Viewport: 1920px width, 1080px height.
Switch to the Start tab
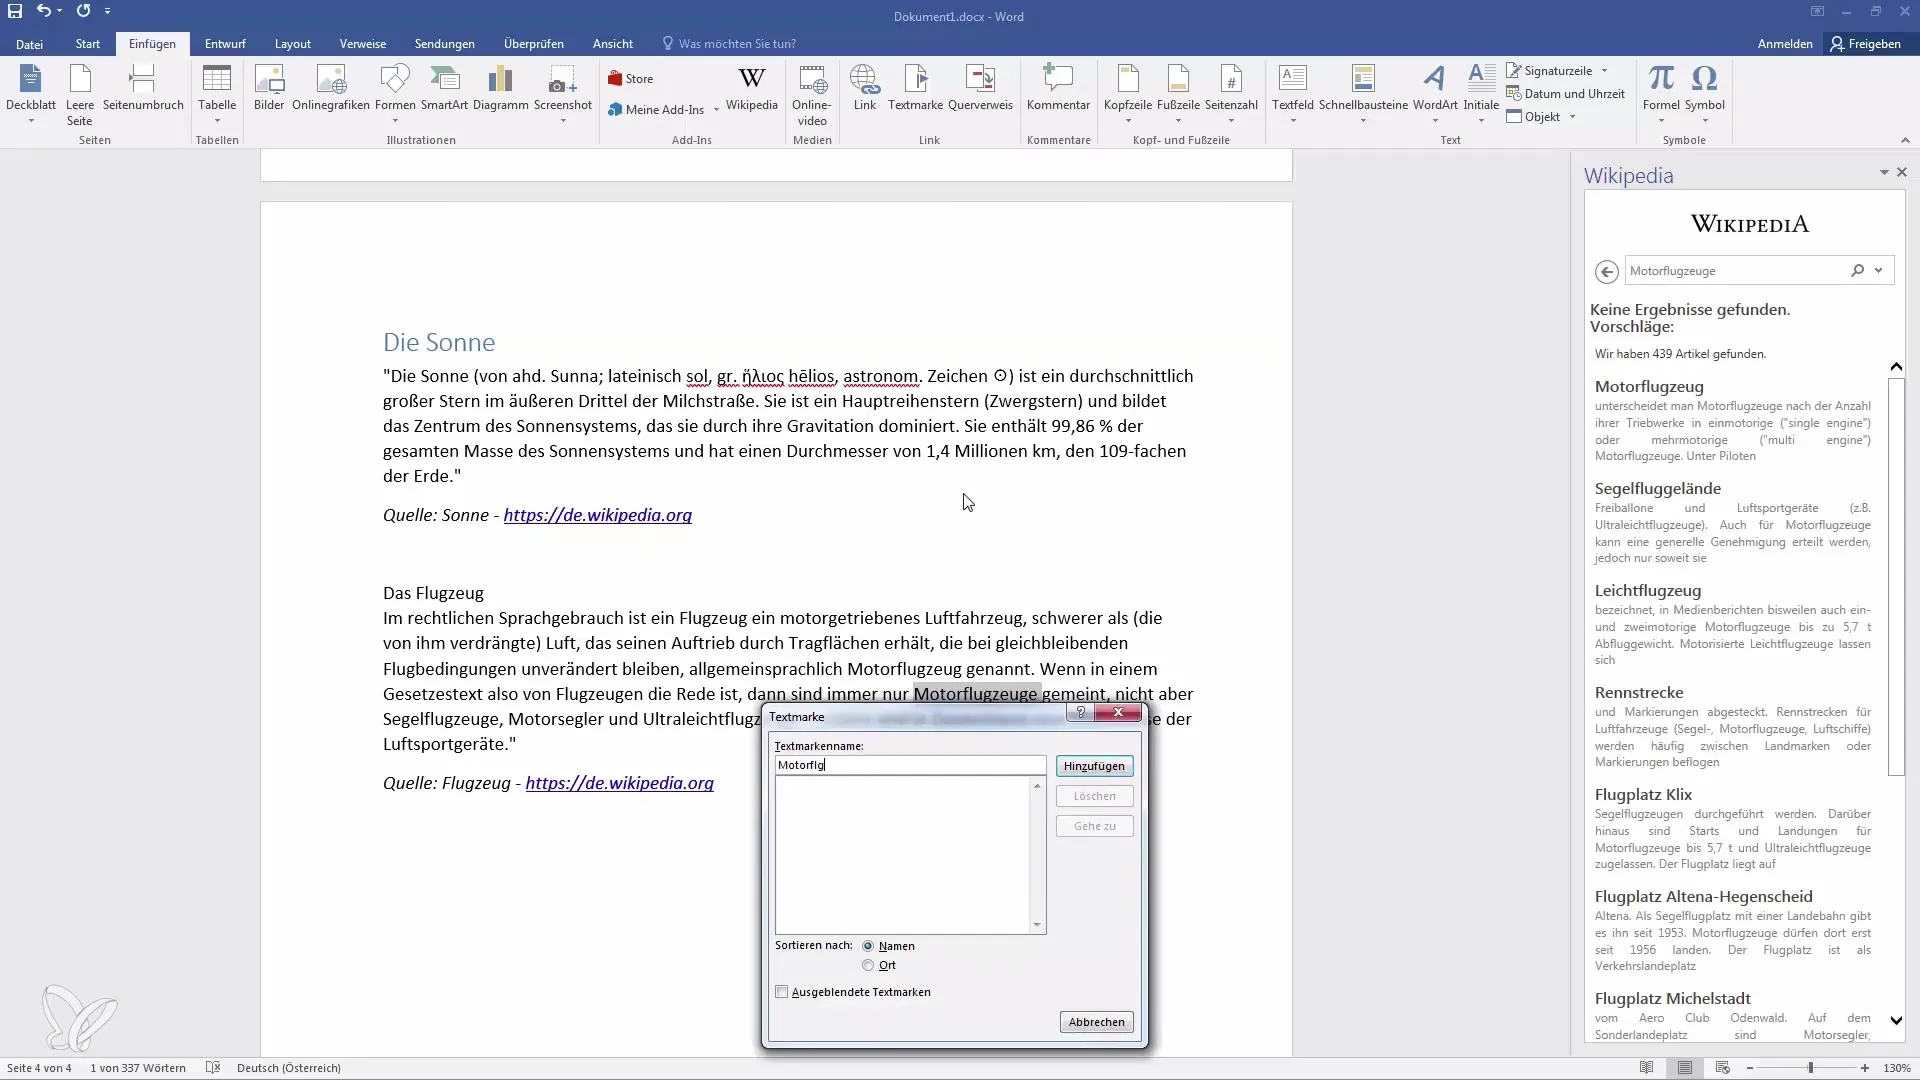[88, 44]
